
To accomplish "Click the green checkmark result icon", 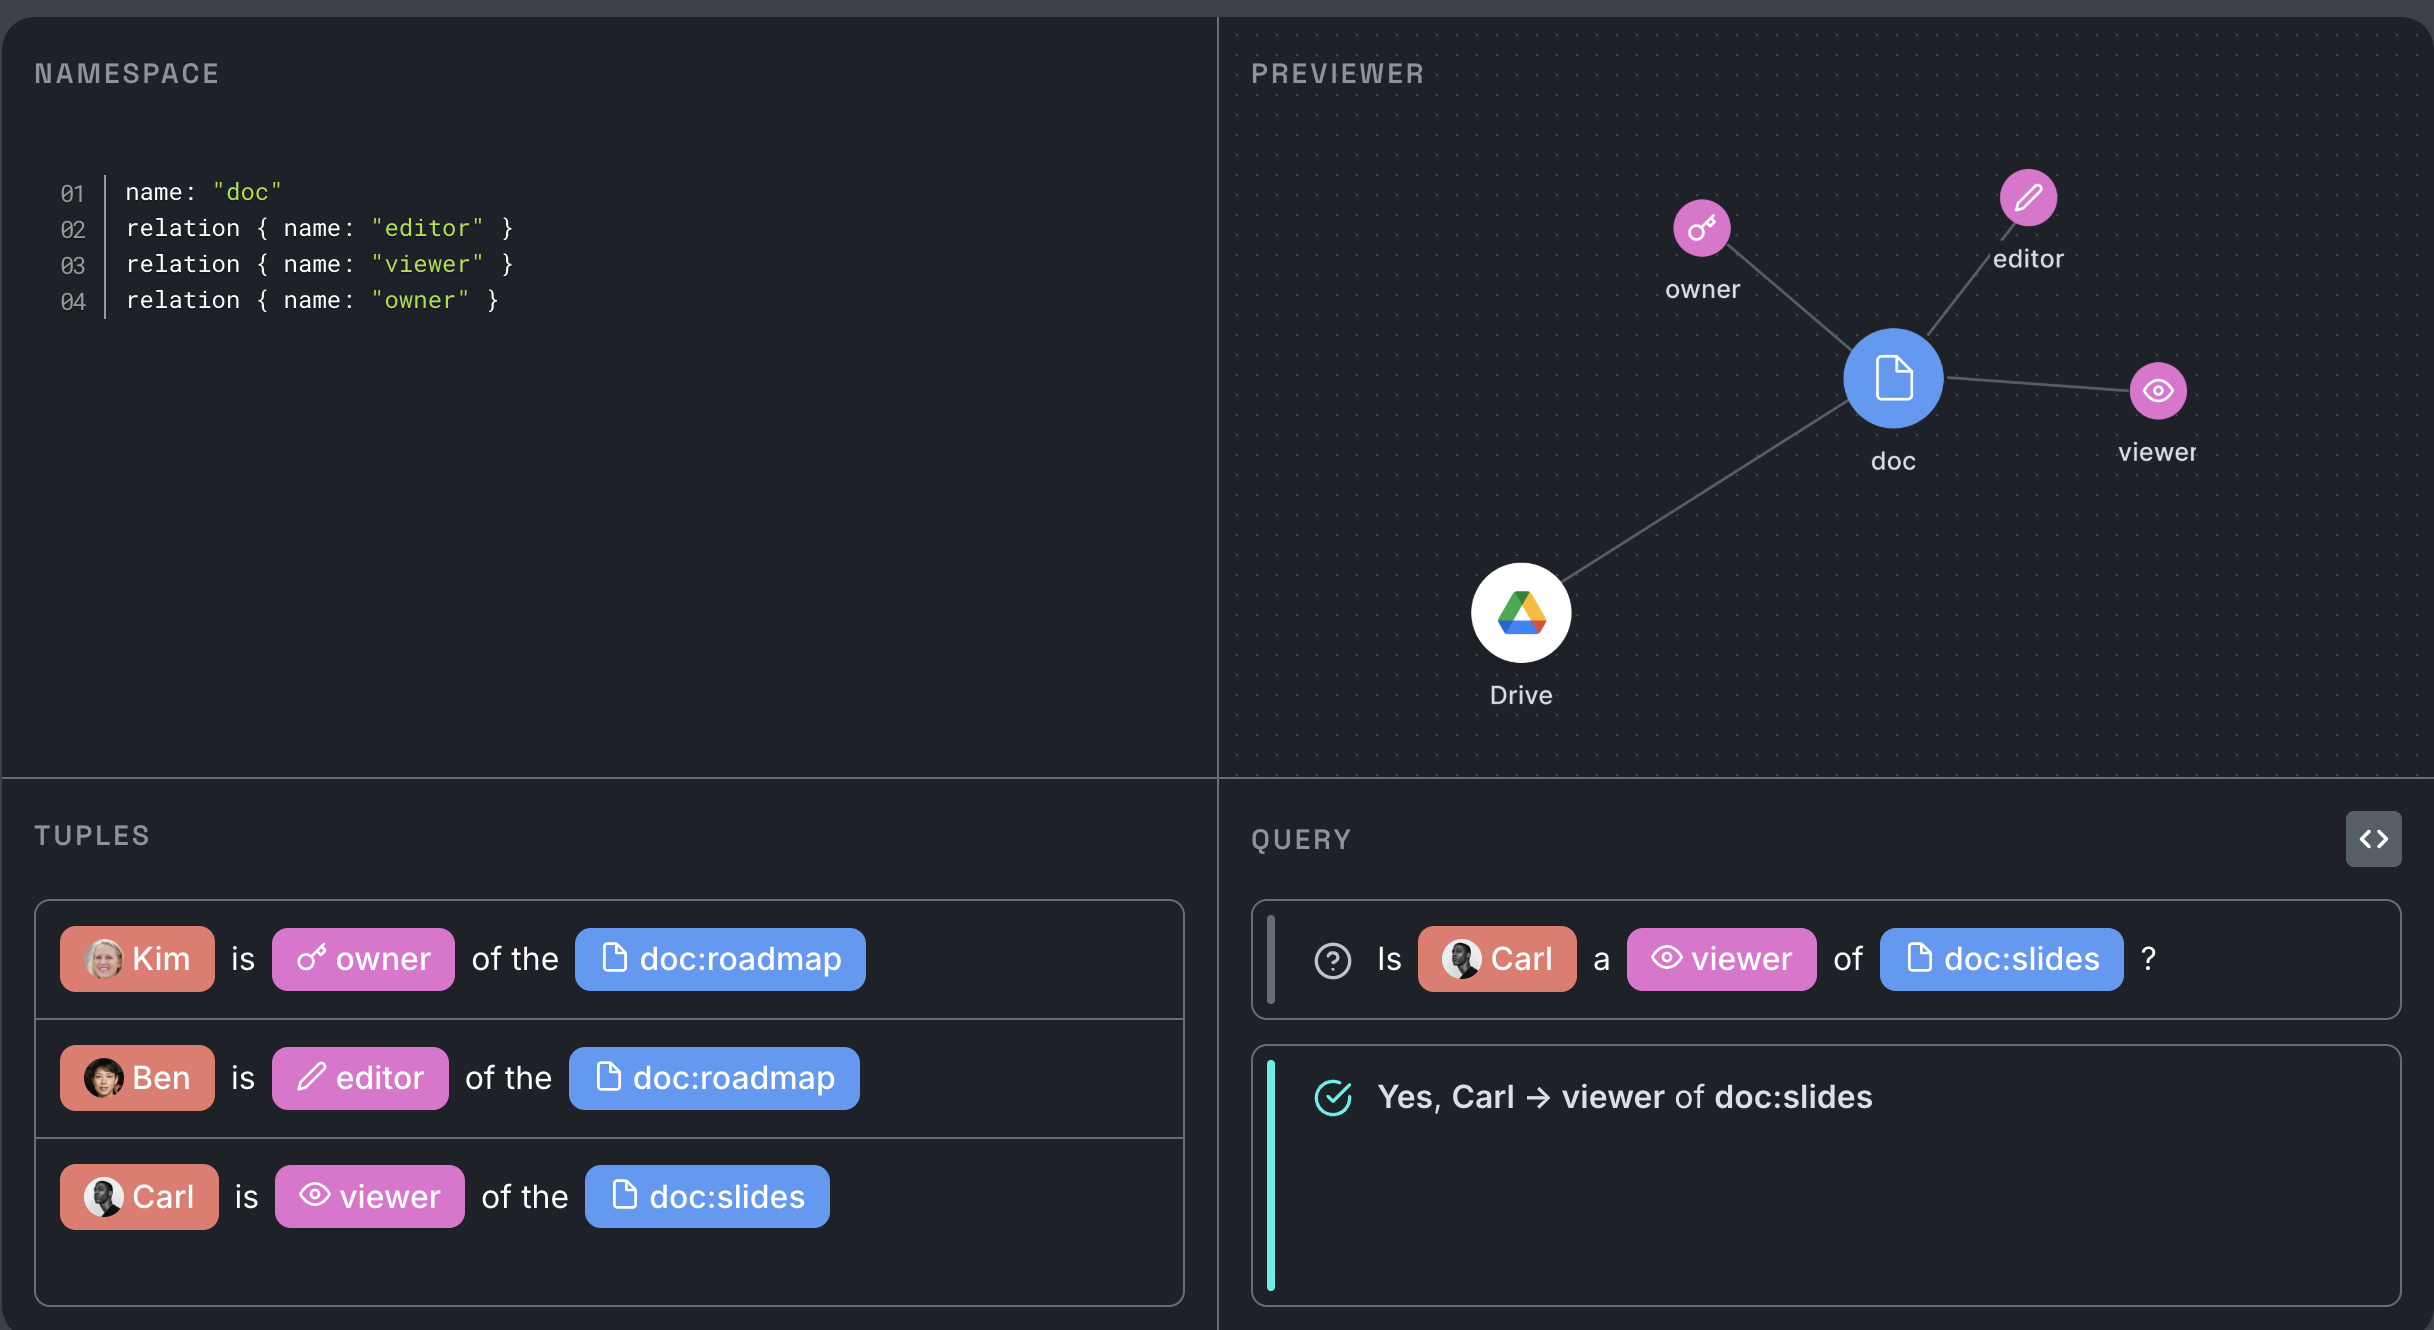I will [x=1332, y=1098].
